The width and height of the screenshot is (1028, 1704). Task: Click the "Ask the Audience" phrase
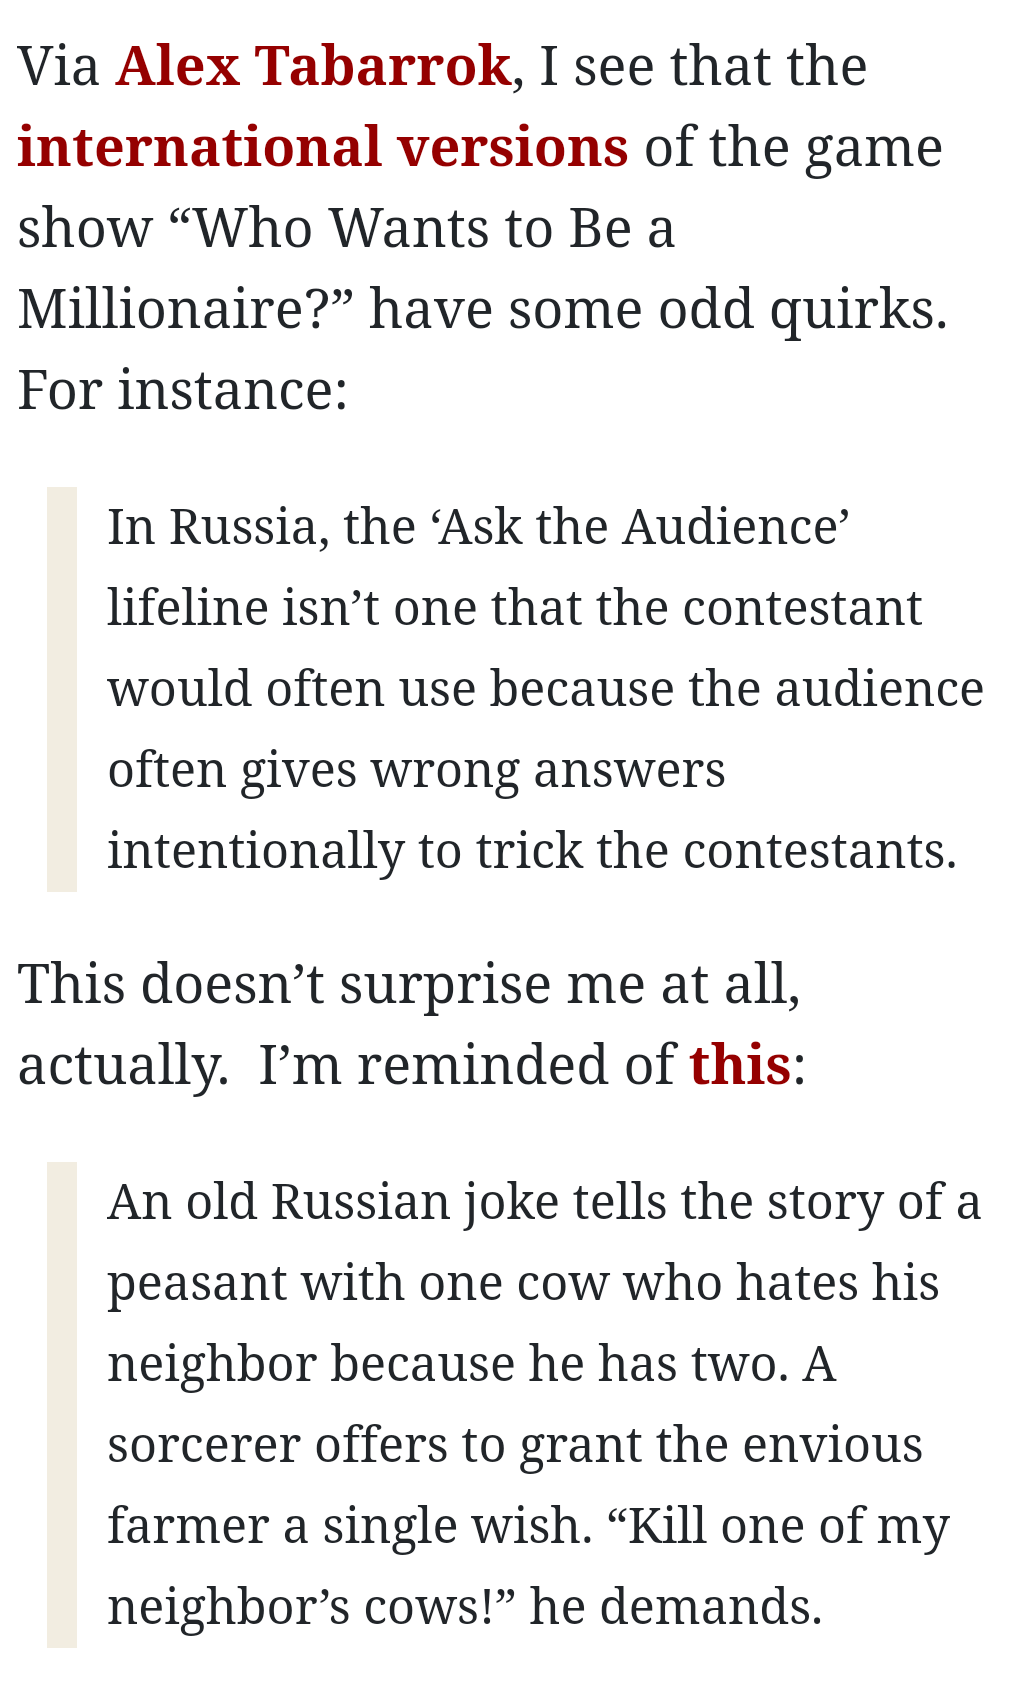(x=642, y=527)
